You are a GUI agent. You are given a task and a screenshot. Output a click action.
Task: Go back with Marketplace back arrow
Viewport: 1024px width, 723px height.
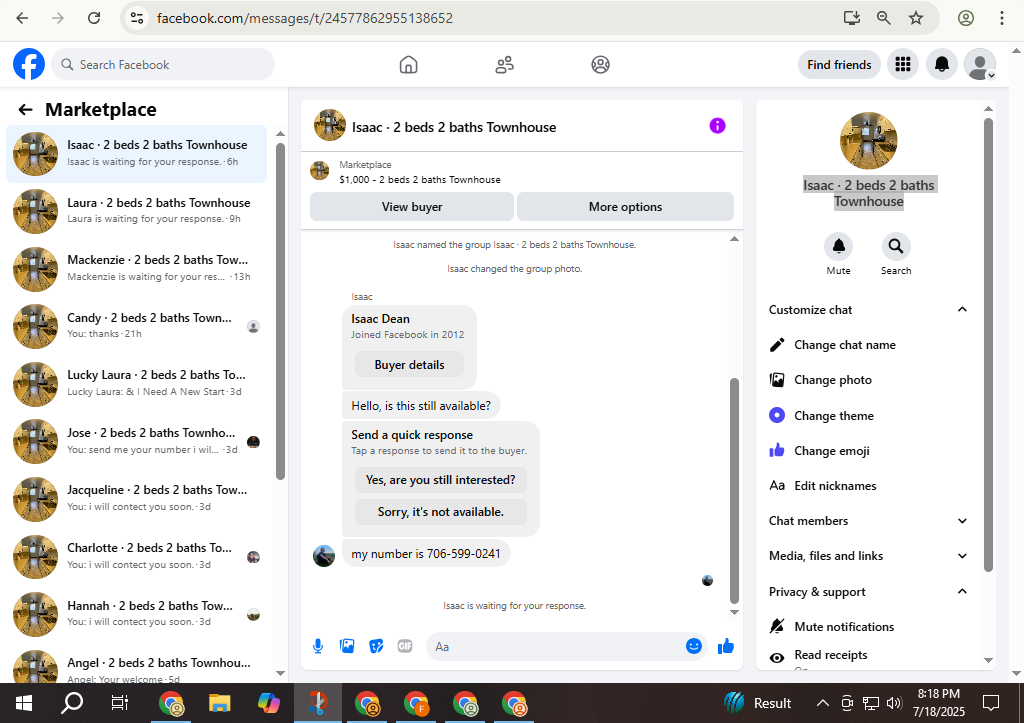point(25,110)
